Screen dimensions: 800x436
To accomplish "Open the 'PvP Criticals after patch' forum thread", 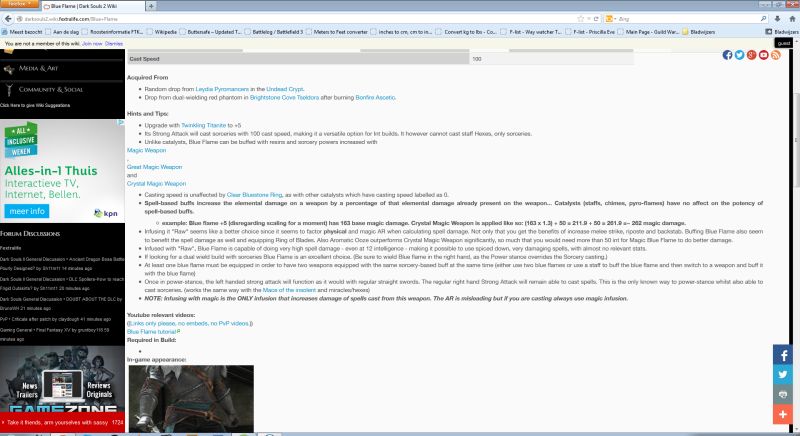I will tap(56, 319).
